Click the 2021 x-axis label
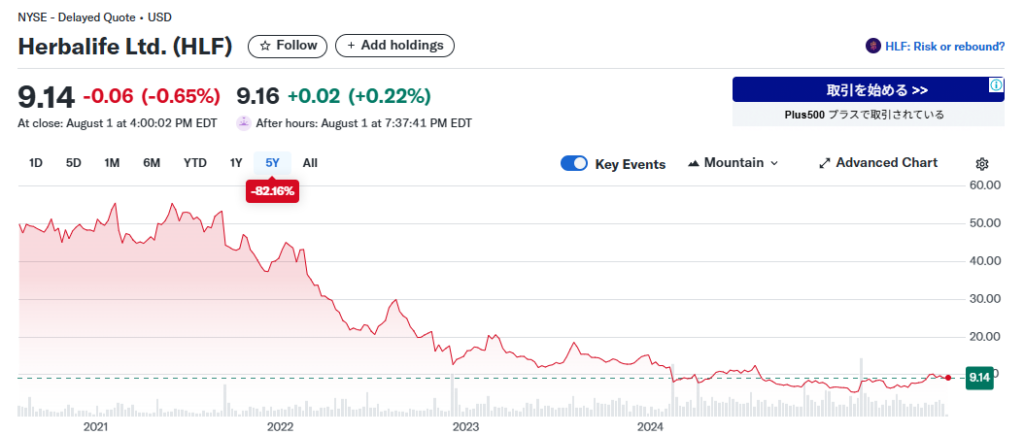The width and height of the screenshot is (1024, 435). point(96,427)
